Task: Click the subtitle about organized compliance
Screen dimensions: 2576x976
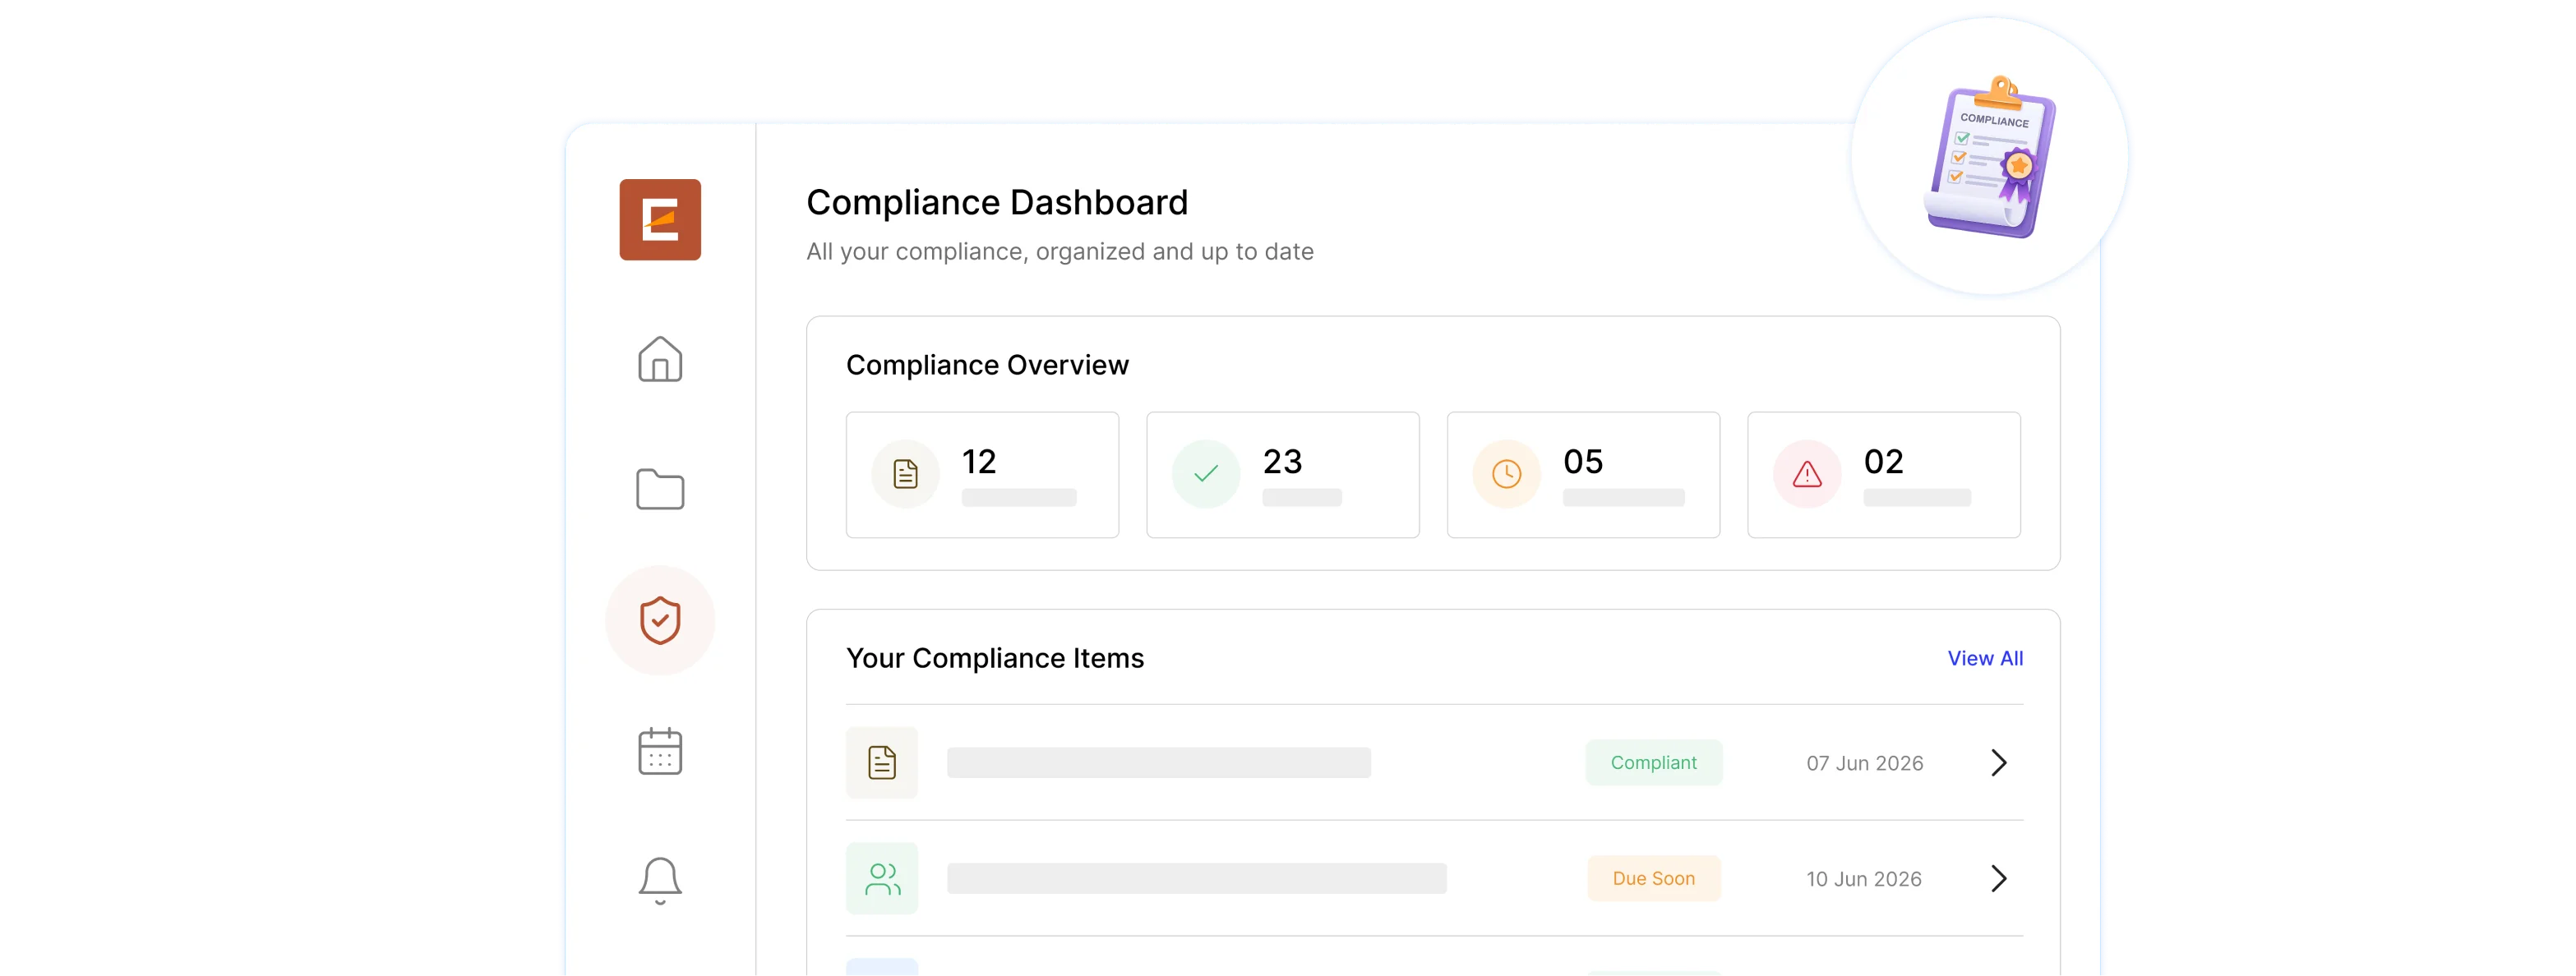Action: point(1060,251)
